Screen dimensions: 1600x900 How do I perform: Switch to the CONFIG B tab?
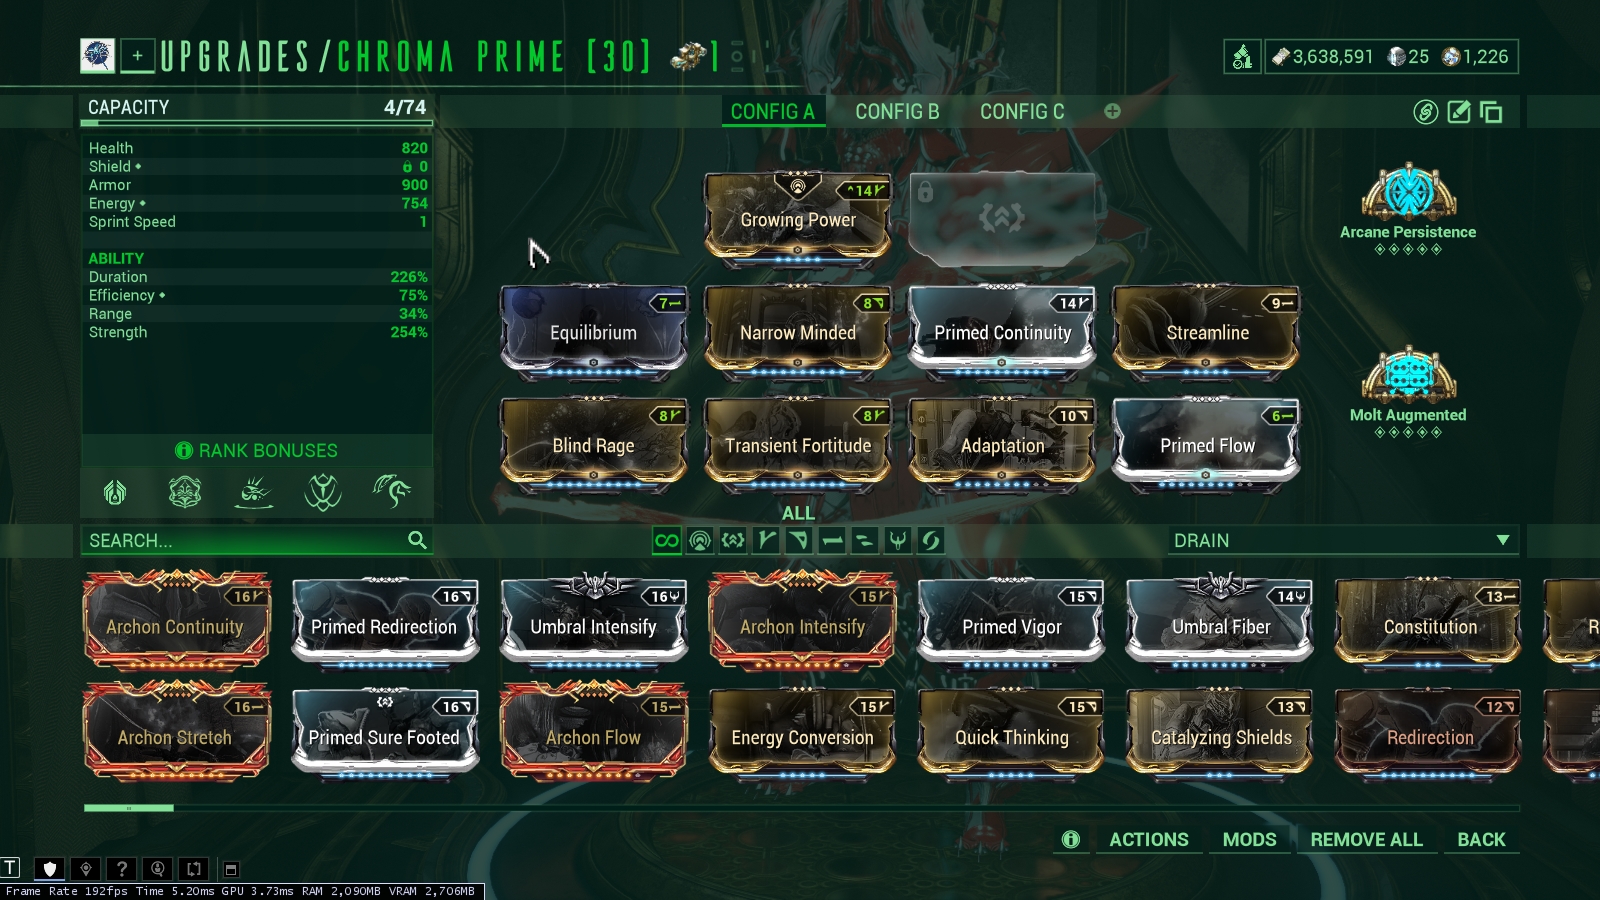[897, 112]
